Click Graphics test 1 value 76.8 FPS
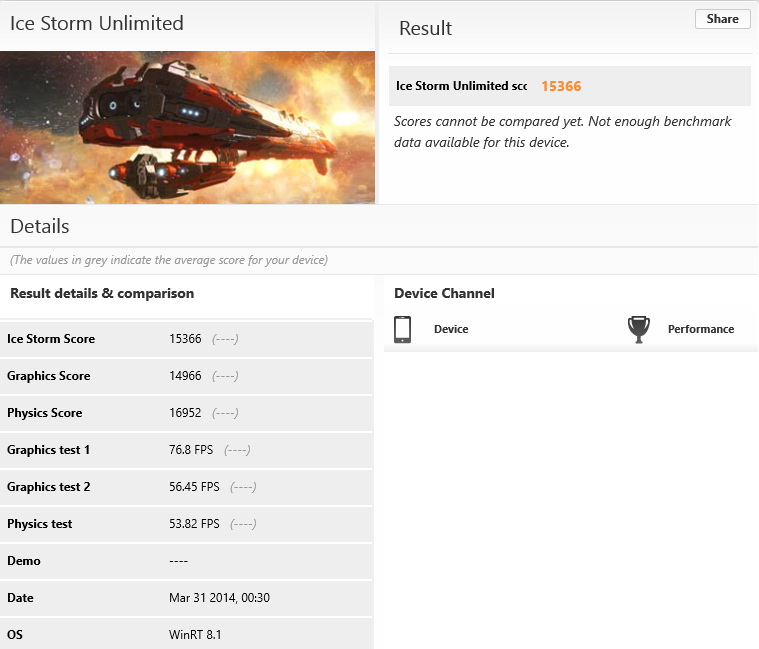The width and height of the screenshot is (759, 649). pos(191,450)
